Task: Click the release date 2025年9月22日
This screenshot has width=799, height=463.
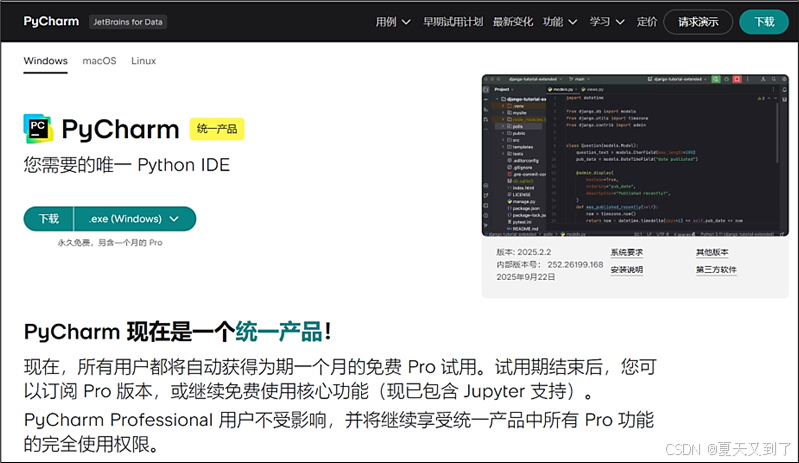Action: (526, 277)
